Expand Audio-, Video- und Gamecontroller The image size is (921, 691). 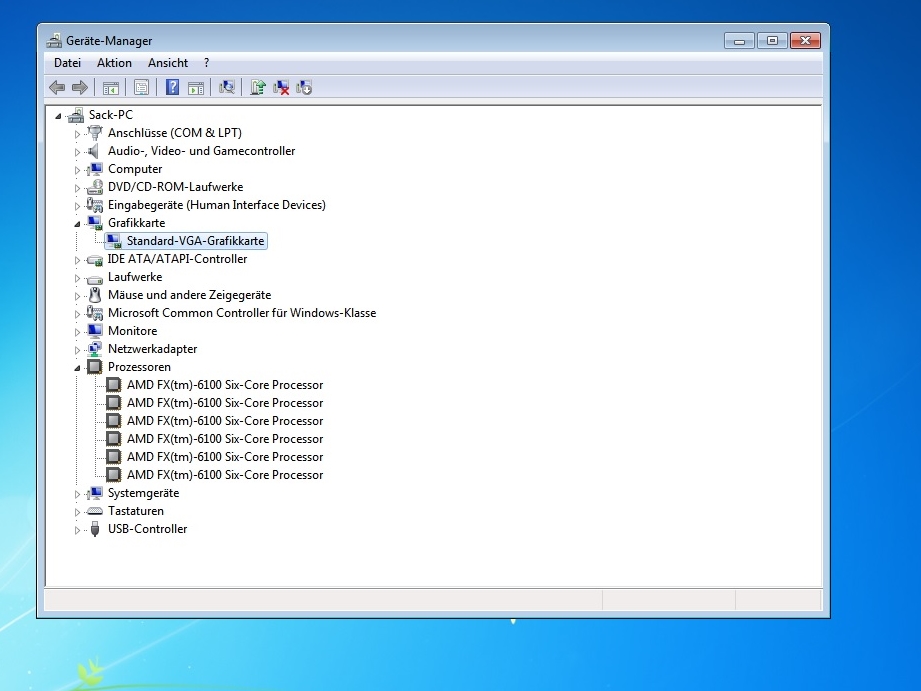(x=77, y=152)
